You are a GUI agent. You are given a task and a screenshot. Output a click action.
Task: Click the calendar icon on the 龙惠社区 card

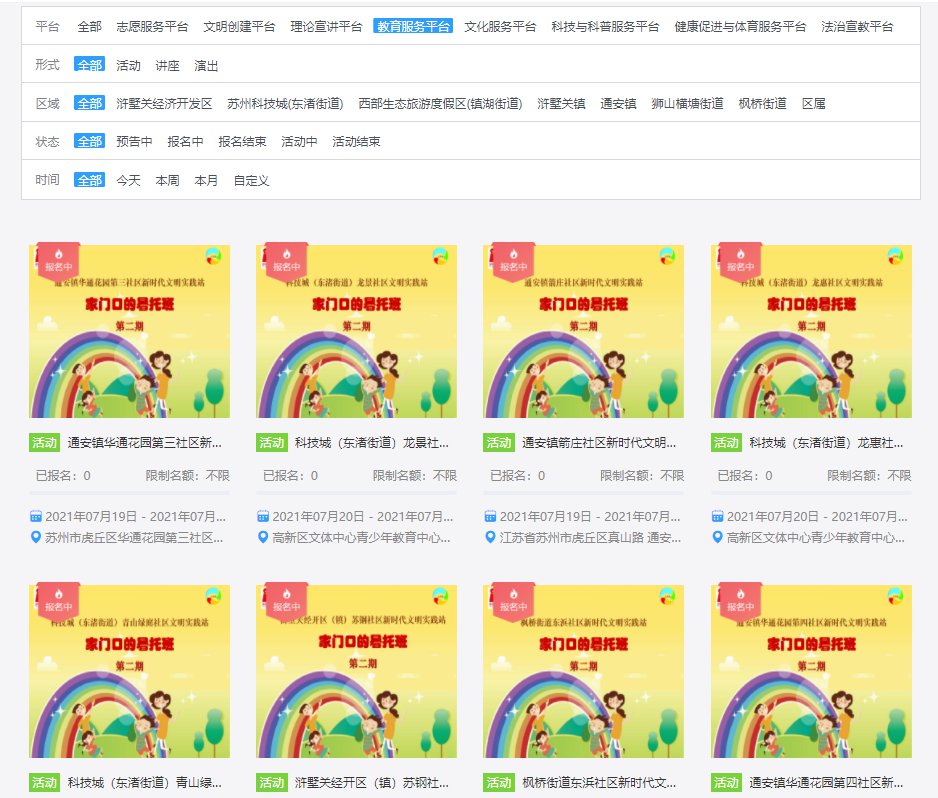point(717,516)
